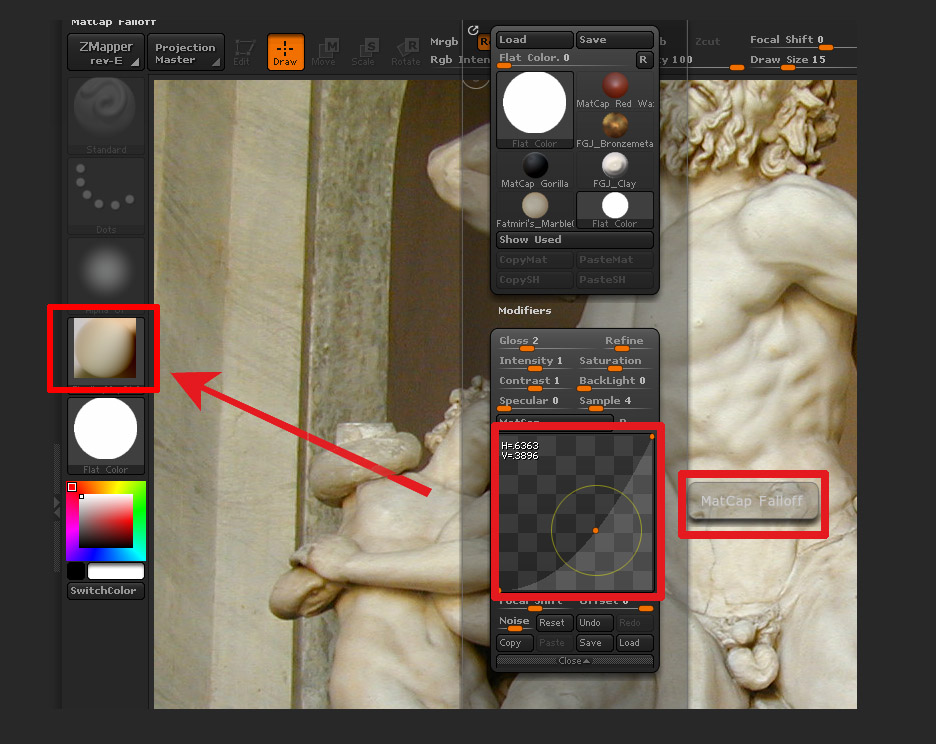Open the Dots stroke picker
Image resolution: width=936 pixels, height=744 pixels.
(x=106, y=196)
